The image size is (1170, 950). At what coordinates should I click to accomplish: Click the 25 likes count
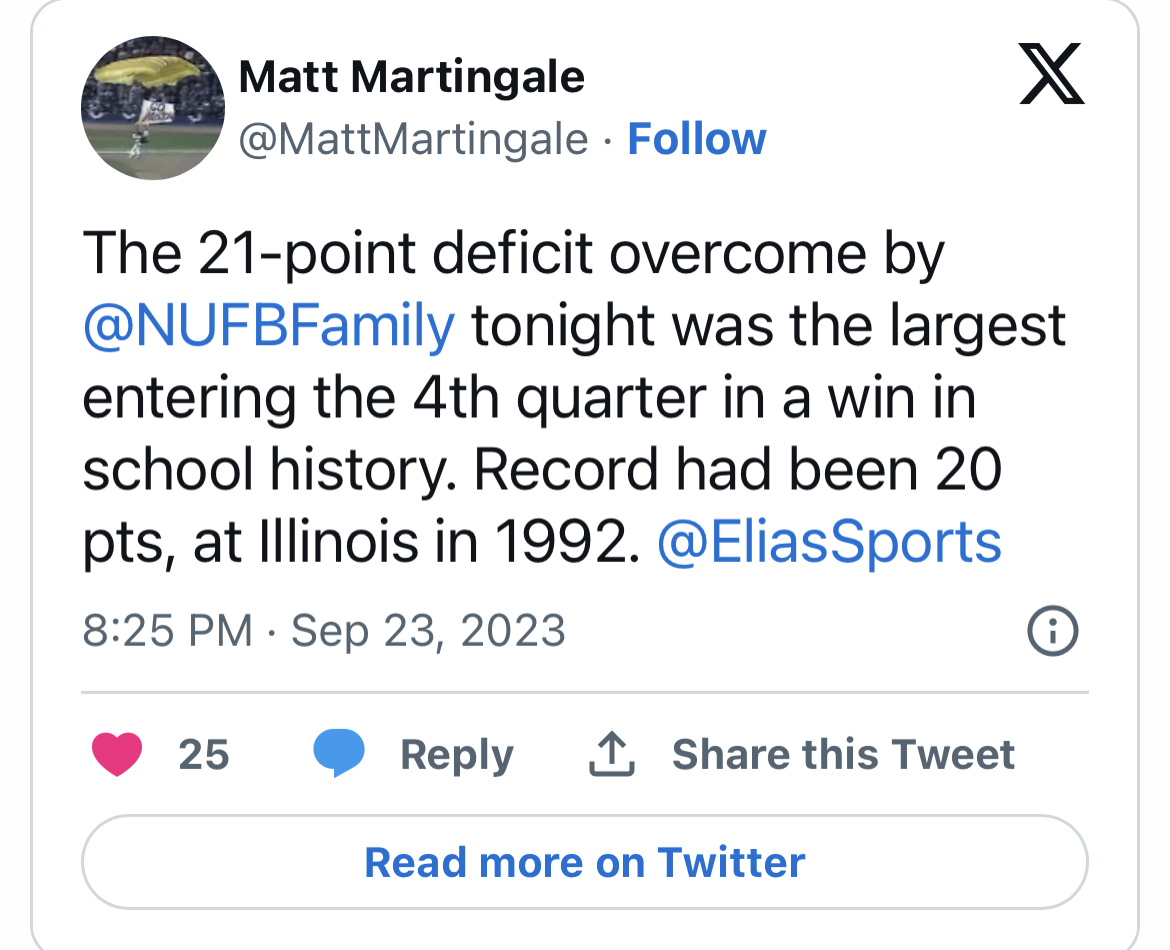pos(204,755)
